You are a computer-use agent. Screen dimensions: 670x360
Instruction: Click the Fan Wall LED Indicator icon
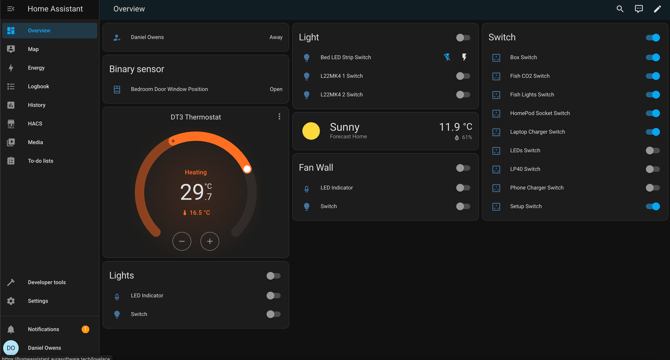[x=306, y=188]
